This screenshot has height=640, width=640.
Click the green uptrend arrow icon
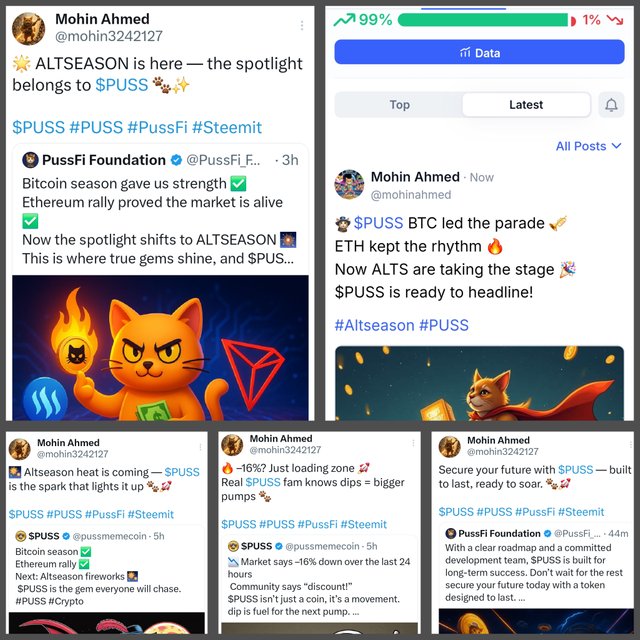[x=344, y=20]
